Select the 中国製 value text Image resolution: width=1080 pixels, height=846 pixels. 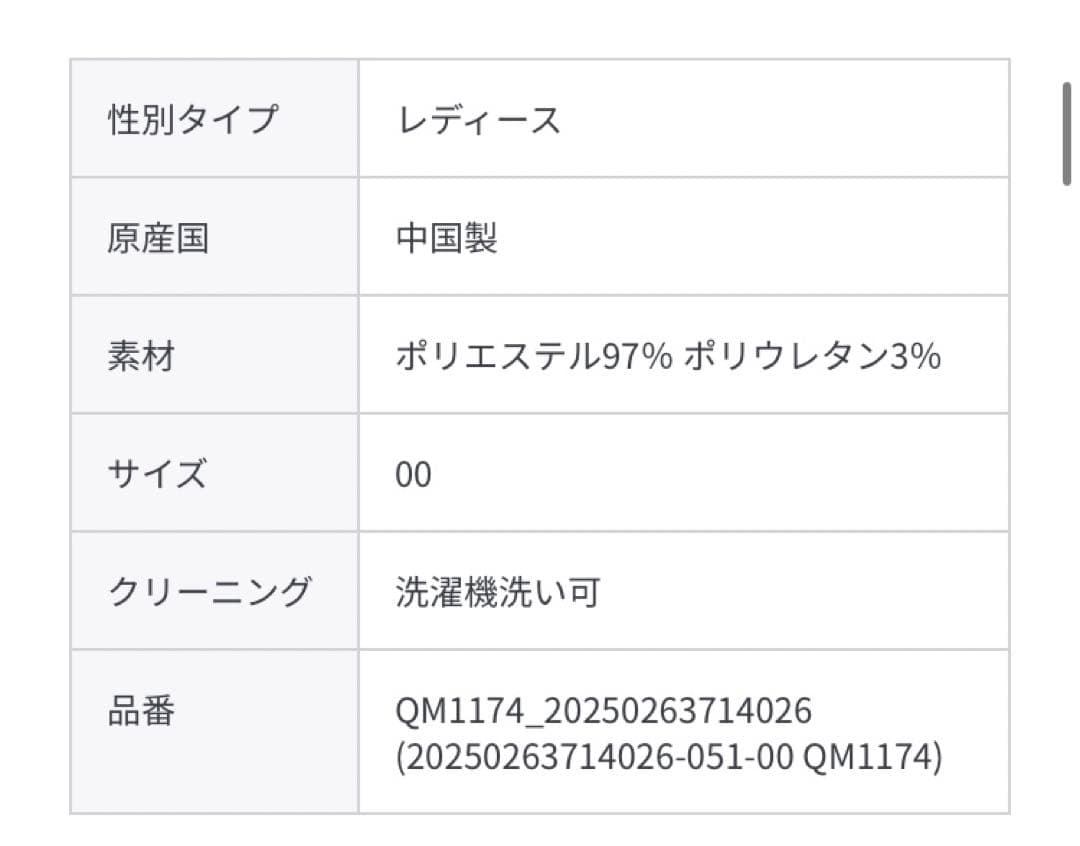(446, 238)
